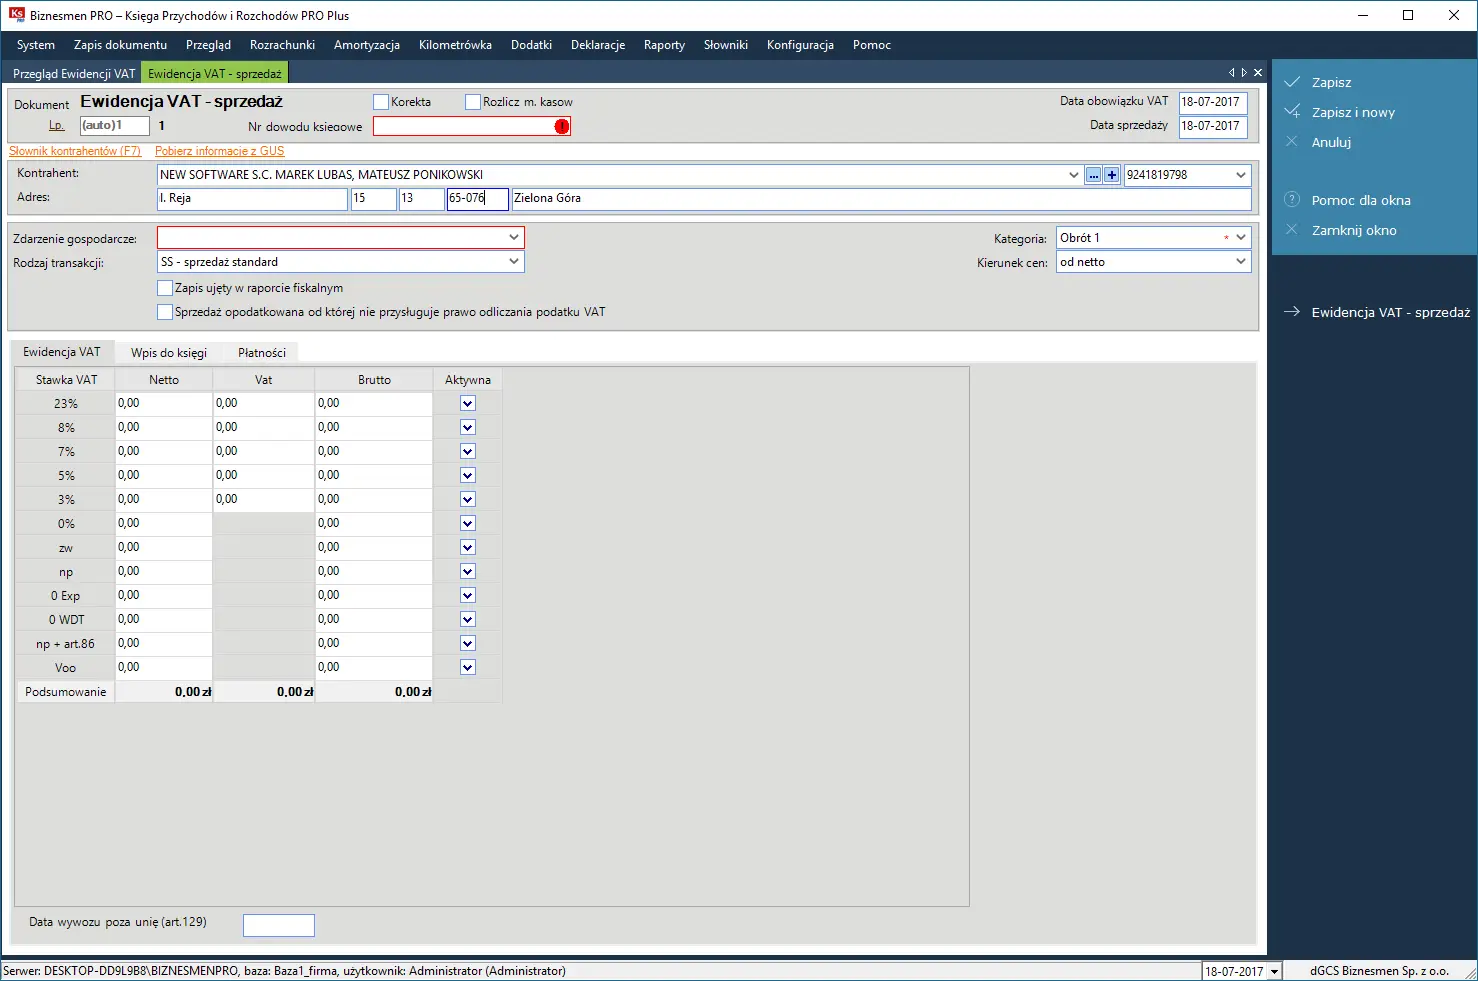
Task: Open the status bar date dropdown
Action: (1274, 971)
